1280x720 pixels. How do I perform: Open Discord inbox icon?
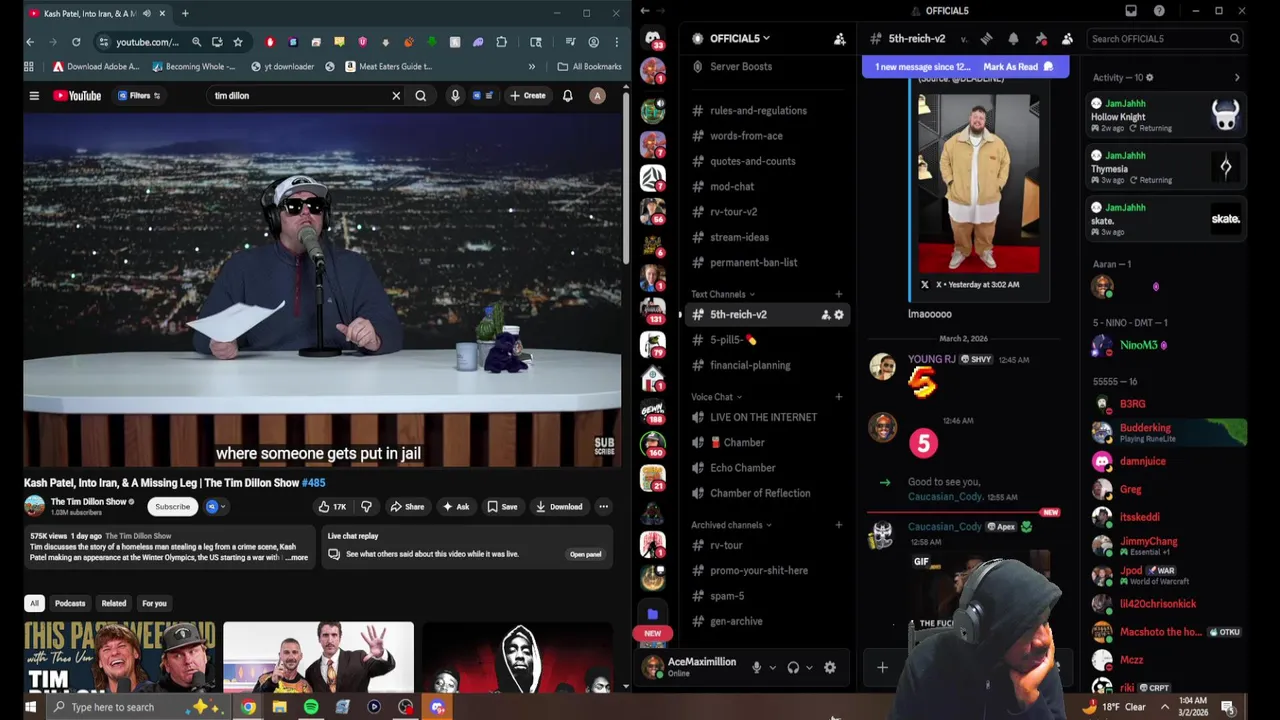(1131, 11)
